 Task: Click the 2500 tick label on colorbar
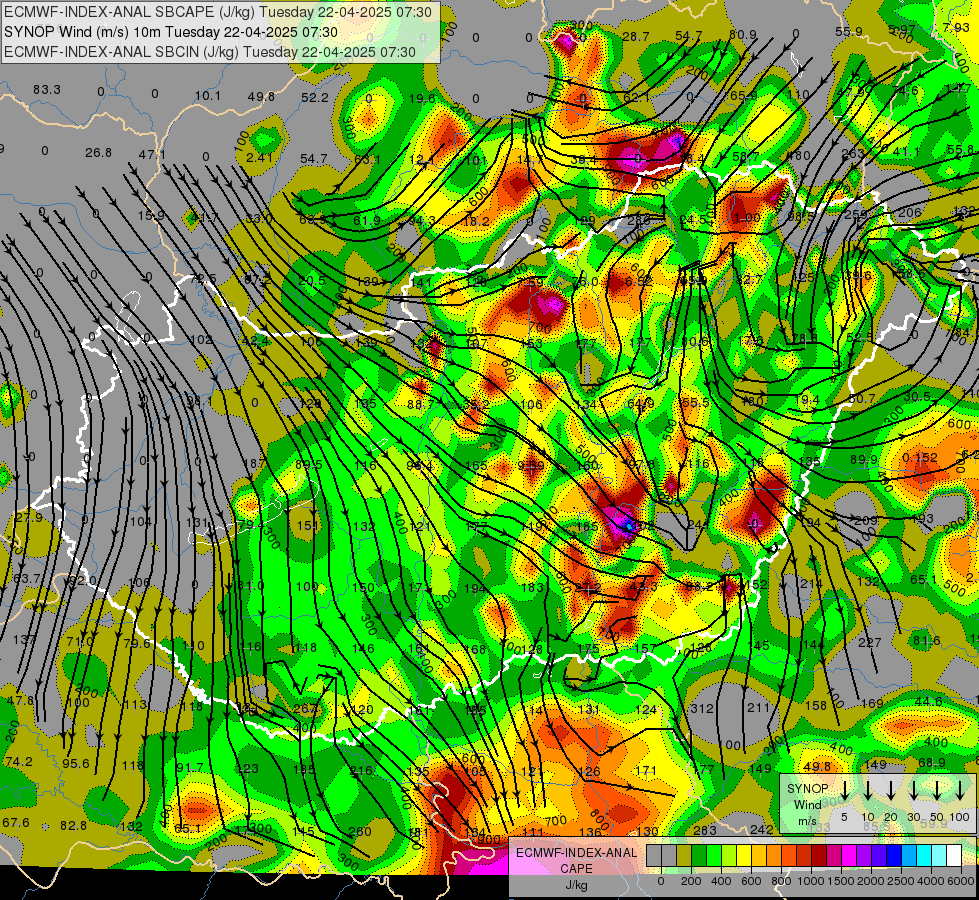tap(901, 881)
